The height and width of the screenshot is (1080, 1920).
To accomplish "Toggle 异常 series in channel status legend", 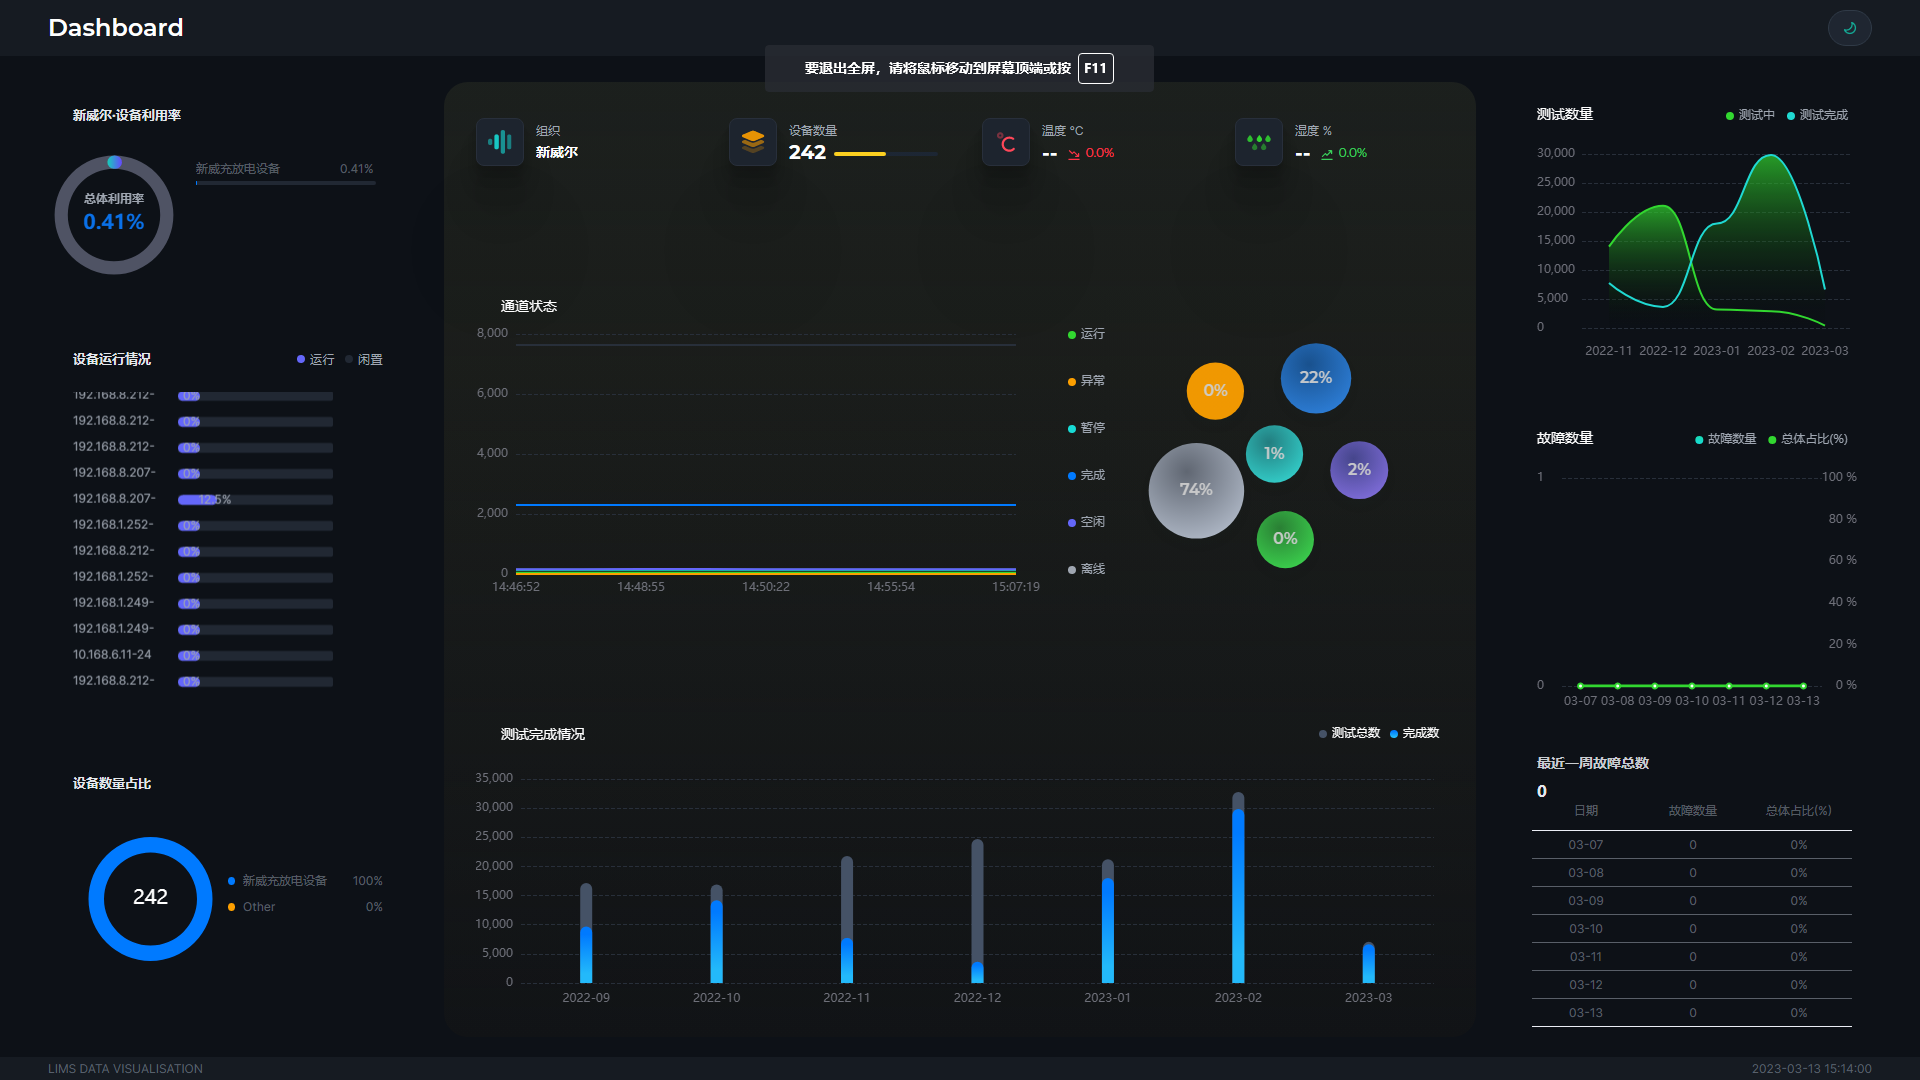I will click(1086, 381).
